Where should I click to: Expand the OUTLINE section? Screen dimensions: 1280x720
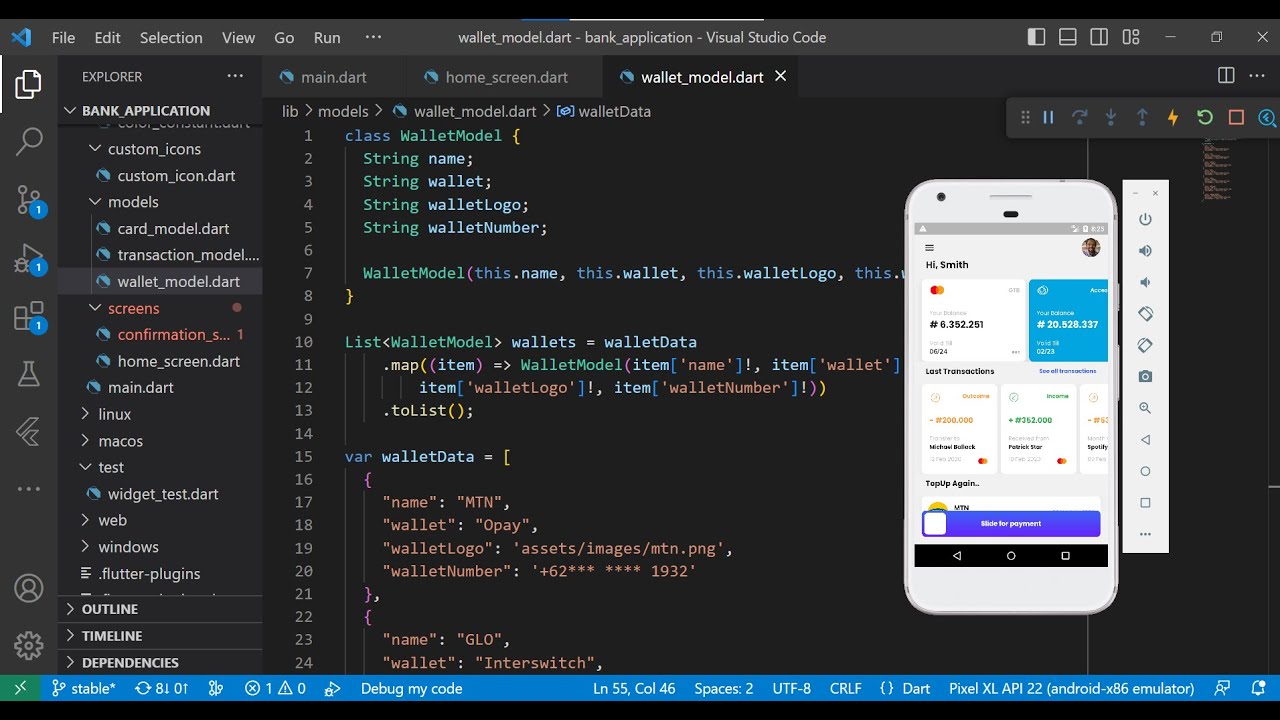click(160, 609)
